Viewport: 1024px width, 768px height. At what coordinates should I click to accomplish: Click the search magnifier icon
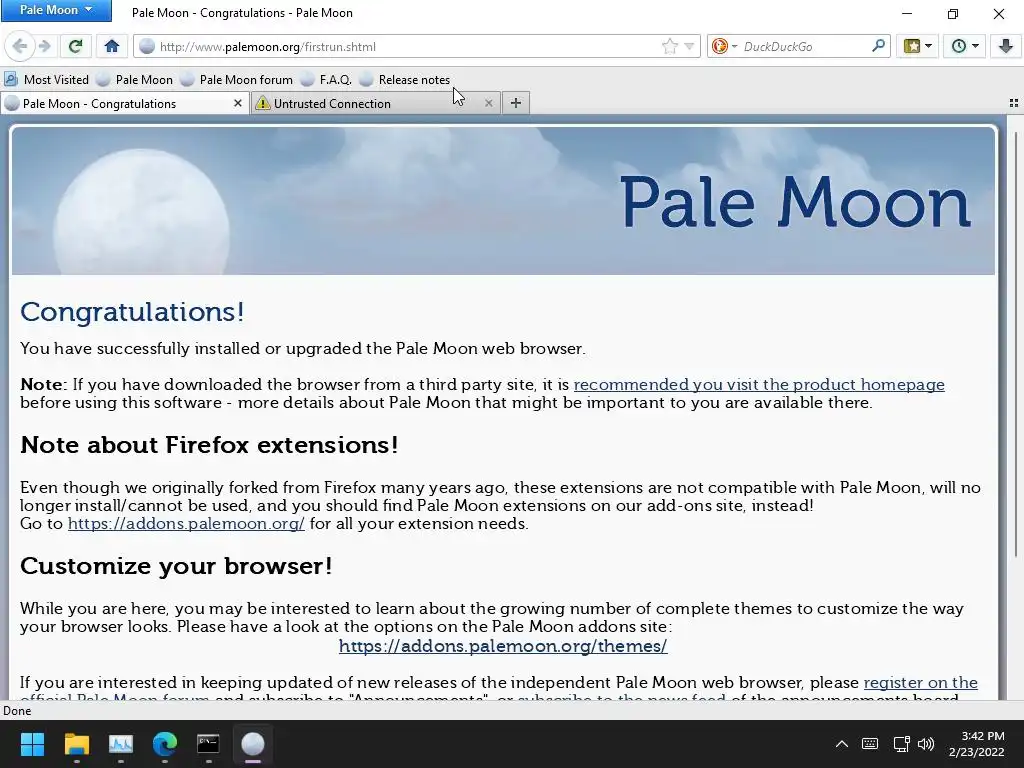click(x=879, y=46)
